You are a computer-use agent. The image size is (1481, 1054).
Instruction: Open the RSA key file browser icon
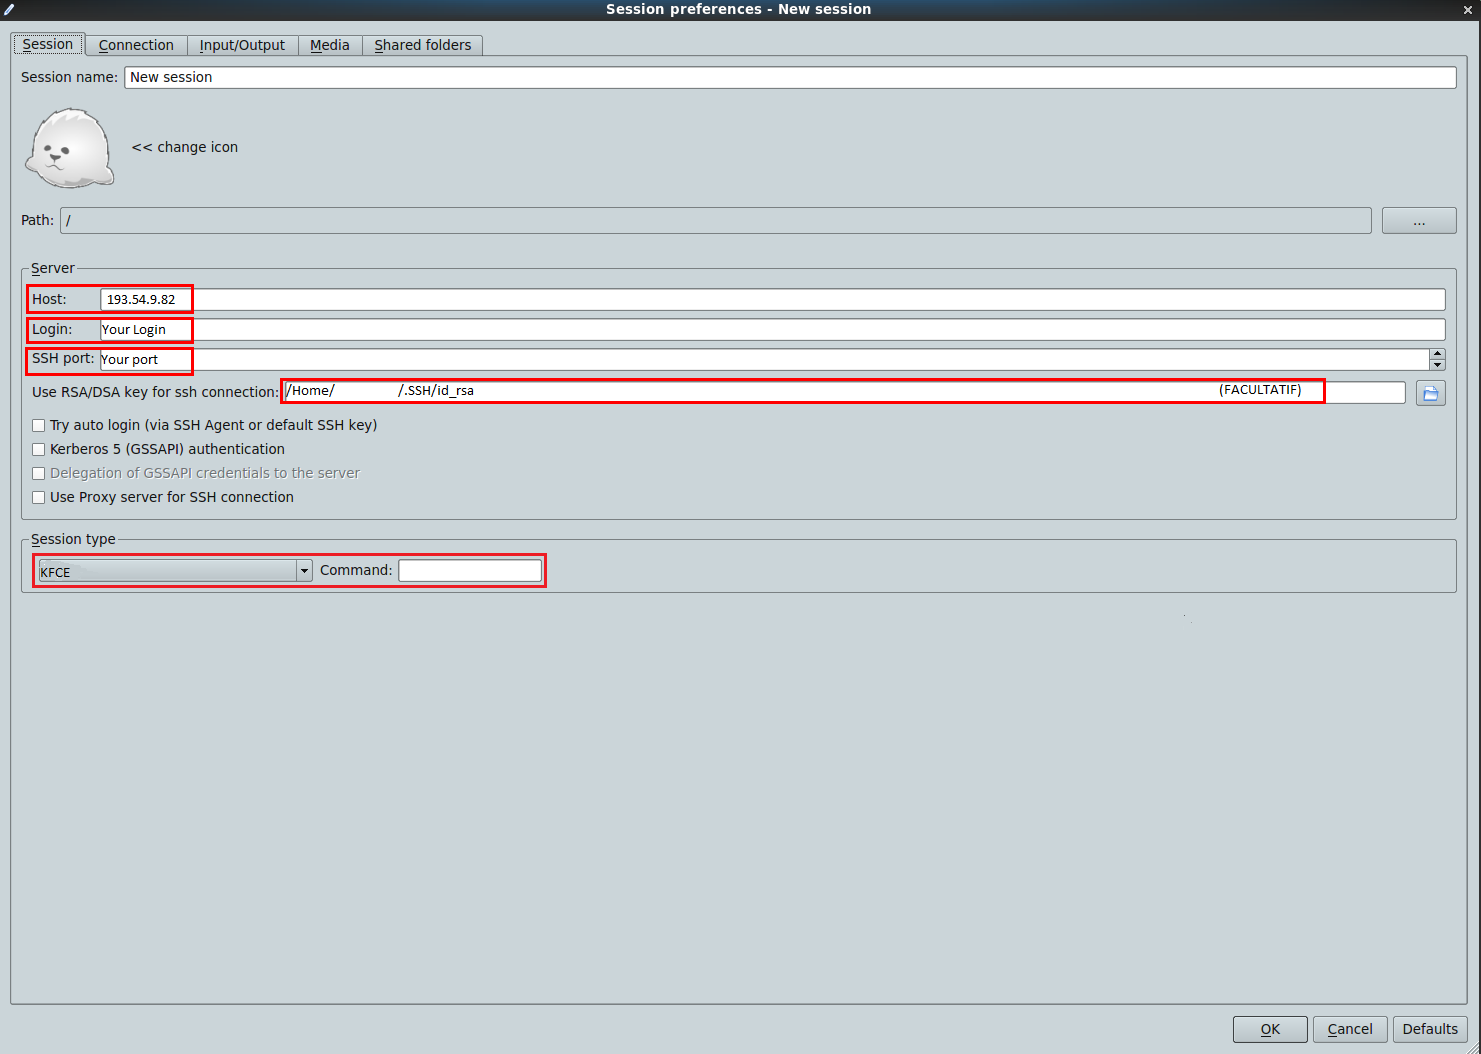(x=1431, y=393)
